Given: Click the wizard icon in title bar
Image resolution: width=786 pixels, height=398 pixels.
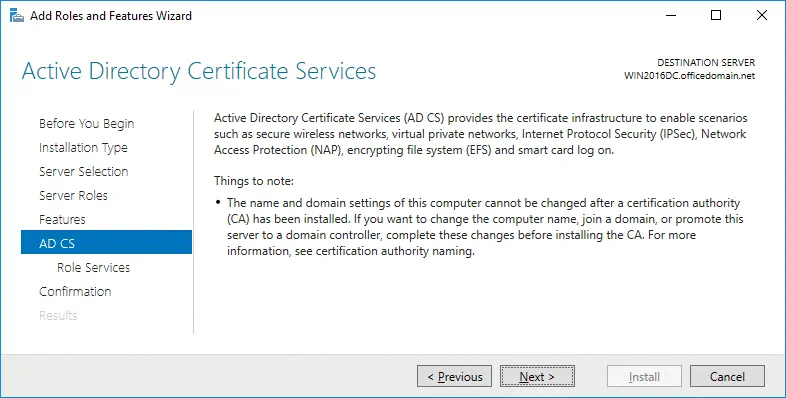Looking at the screenshot, I should point(17,16).
